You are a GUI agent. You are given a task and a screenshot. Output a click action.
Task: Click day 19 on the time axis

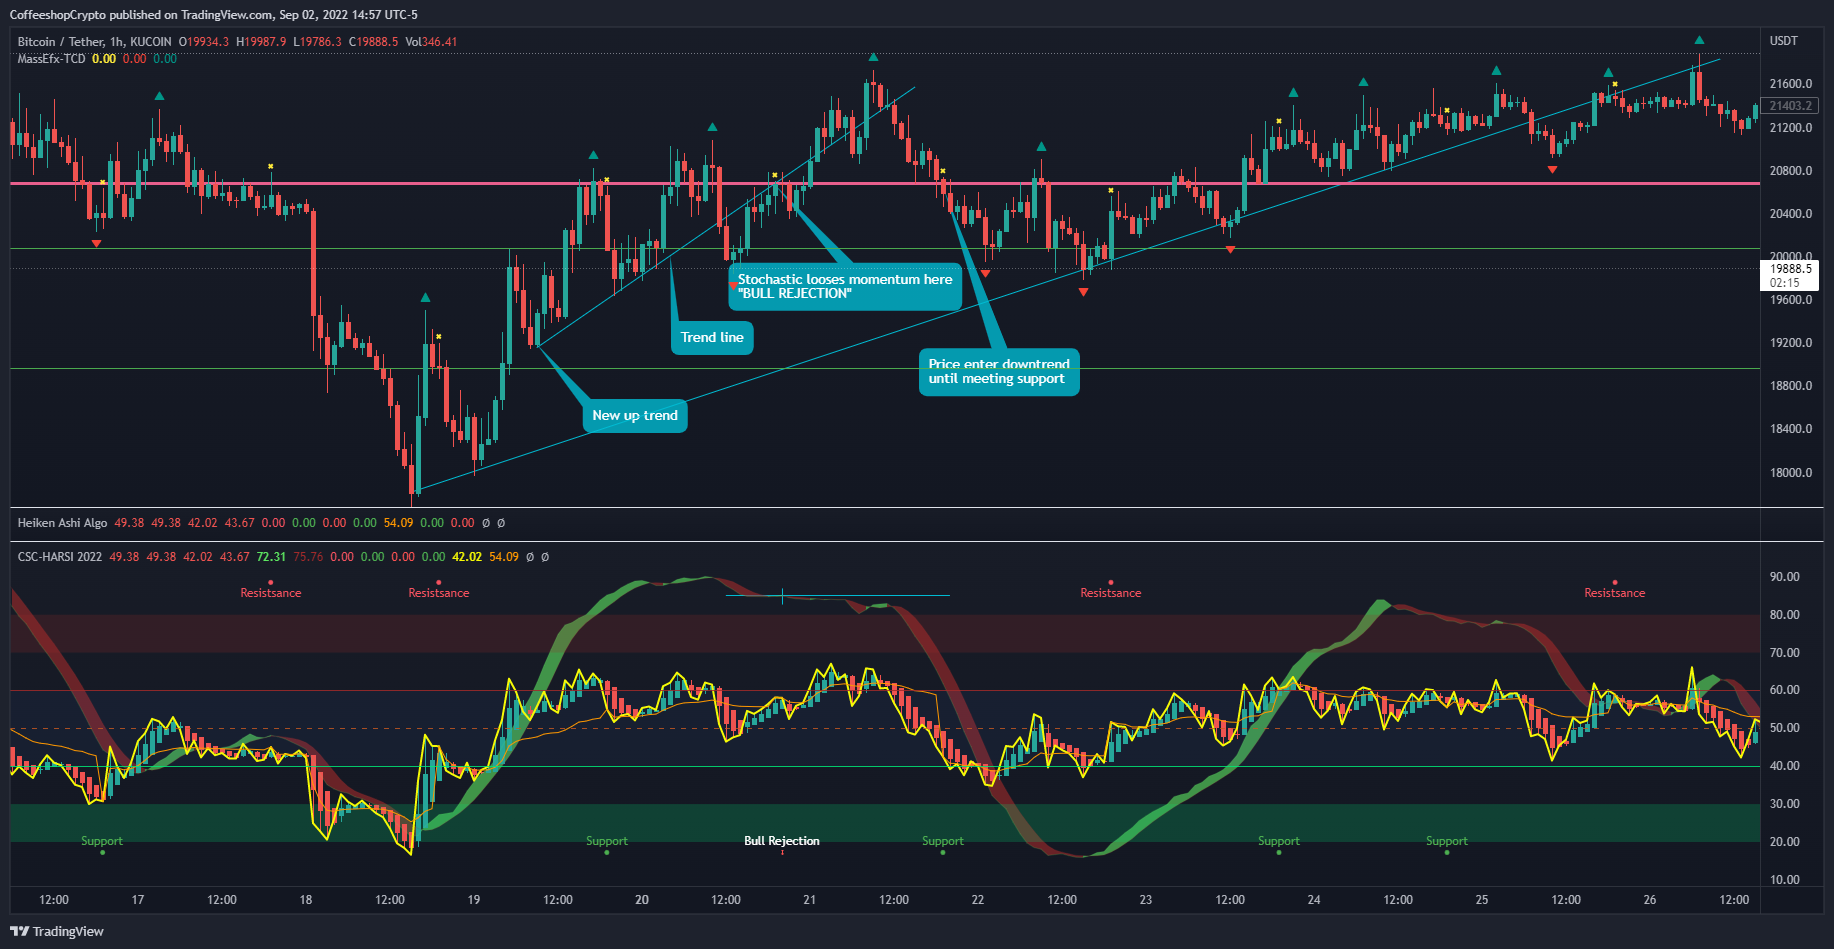pyautogui.click(x=474, y=900)
